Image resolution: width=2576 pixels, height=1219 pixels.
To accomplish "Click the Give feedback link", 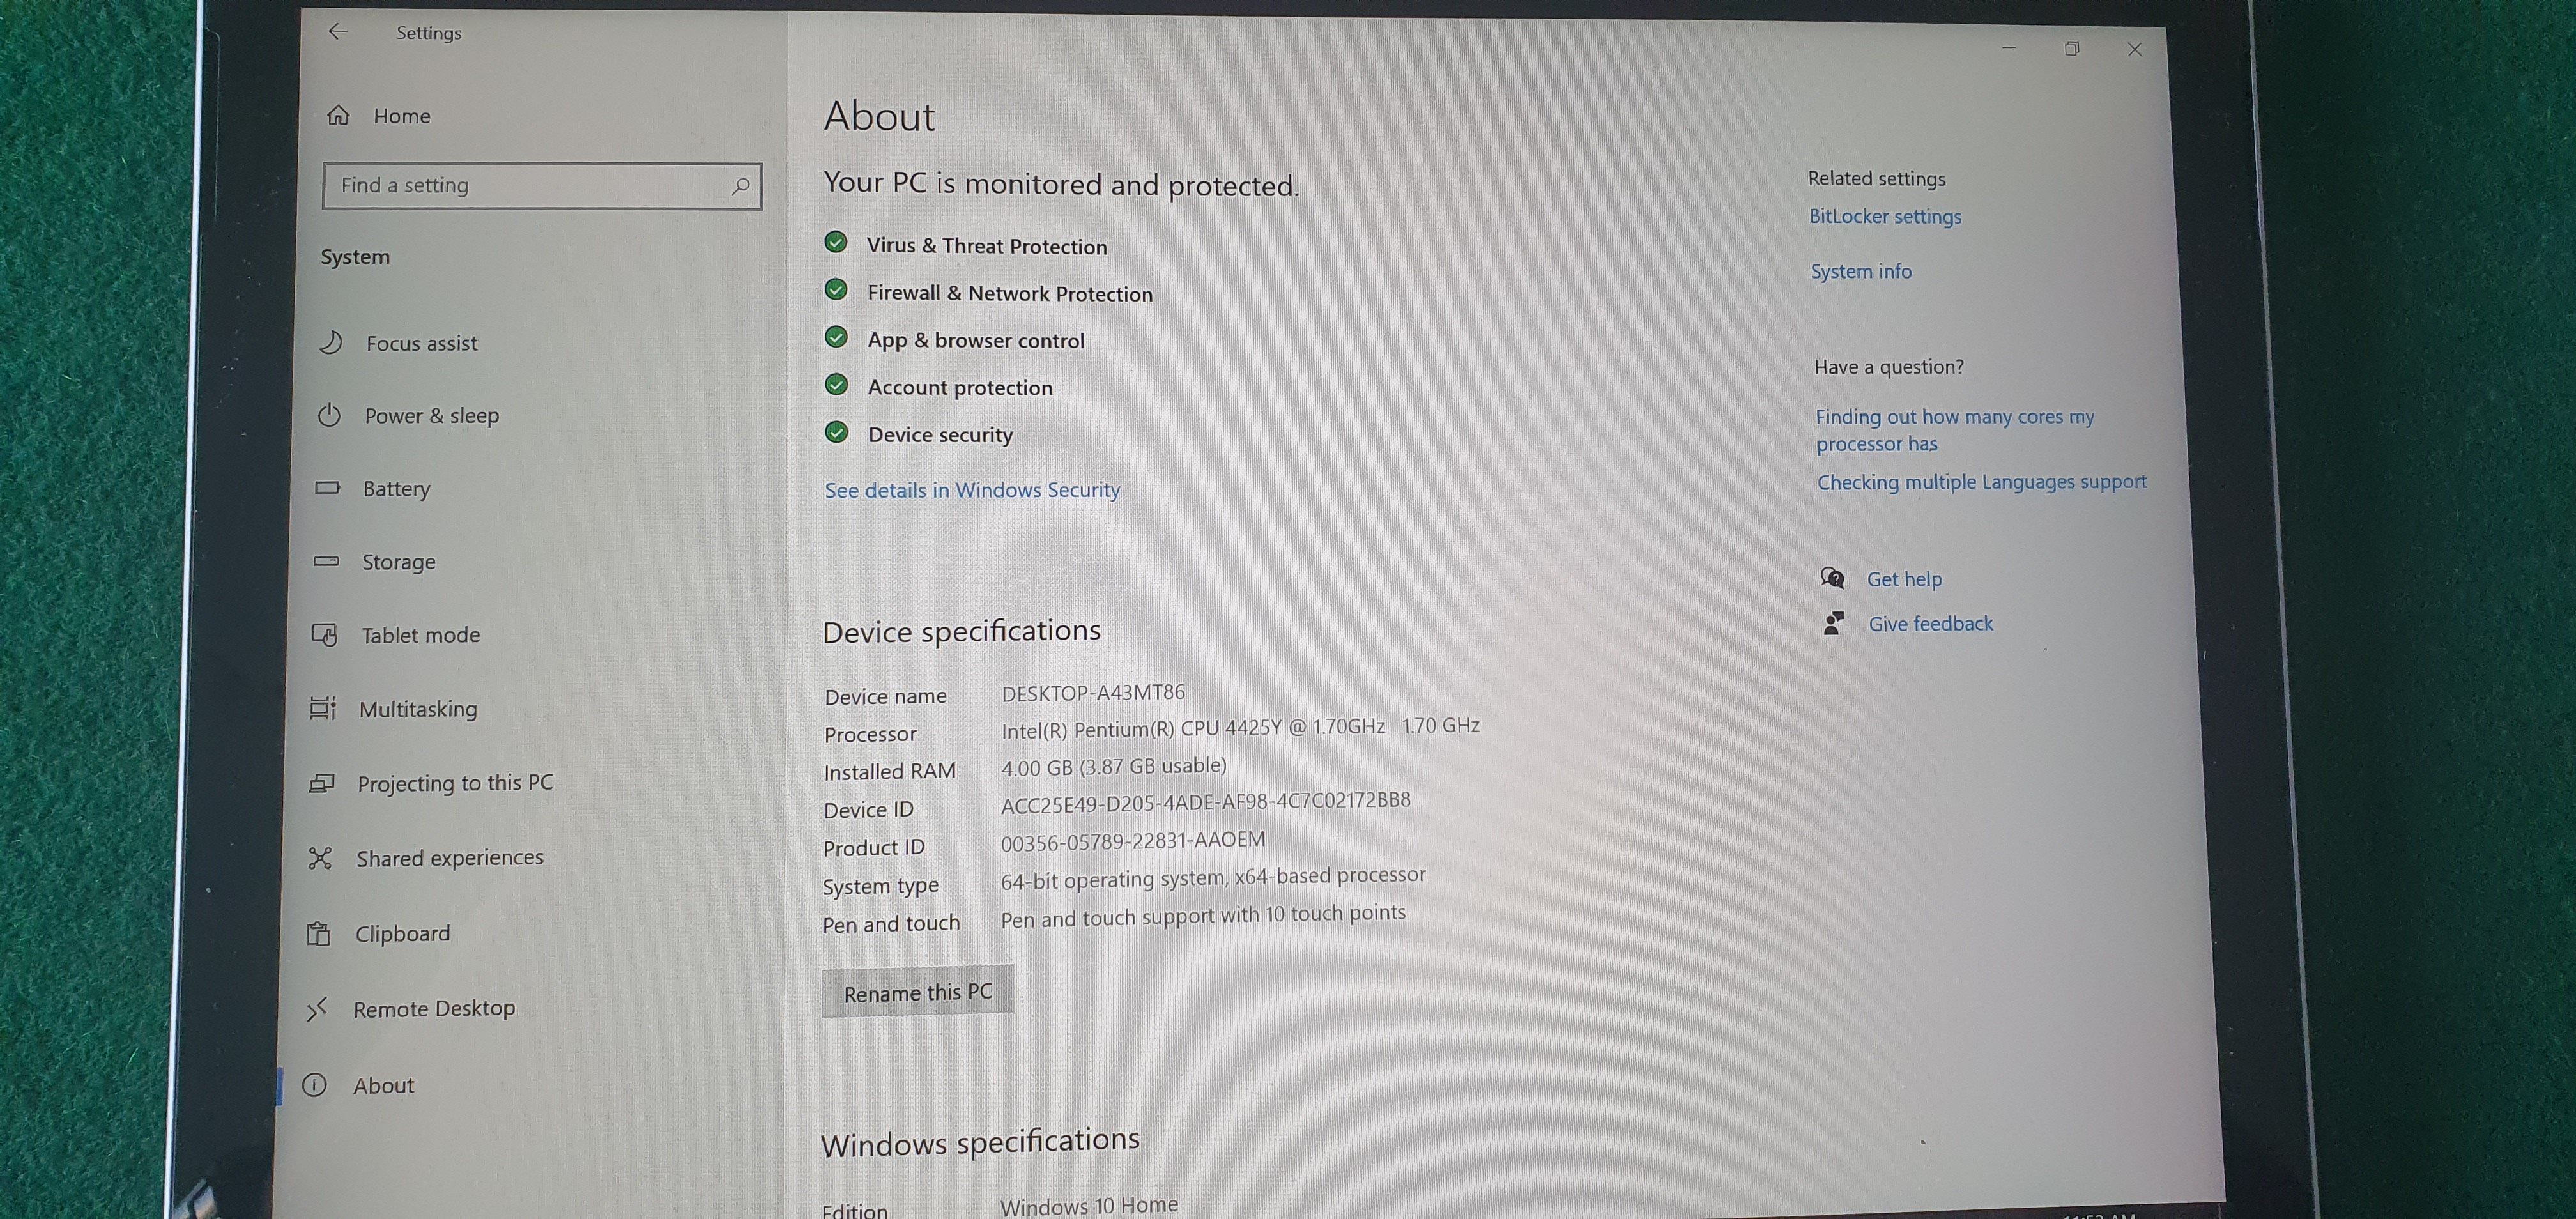I will pos(1930,624).
